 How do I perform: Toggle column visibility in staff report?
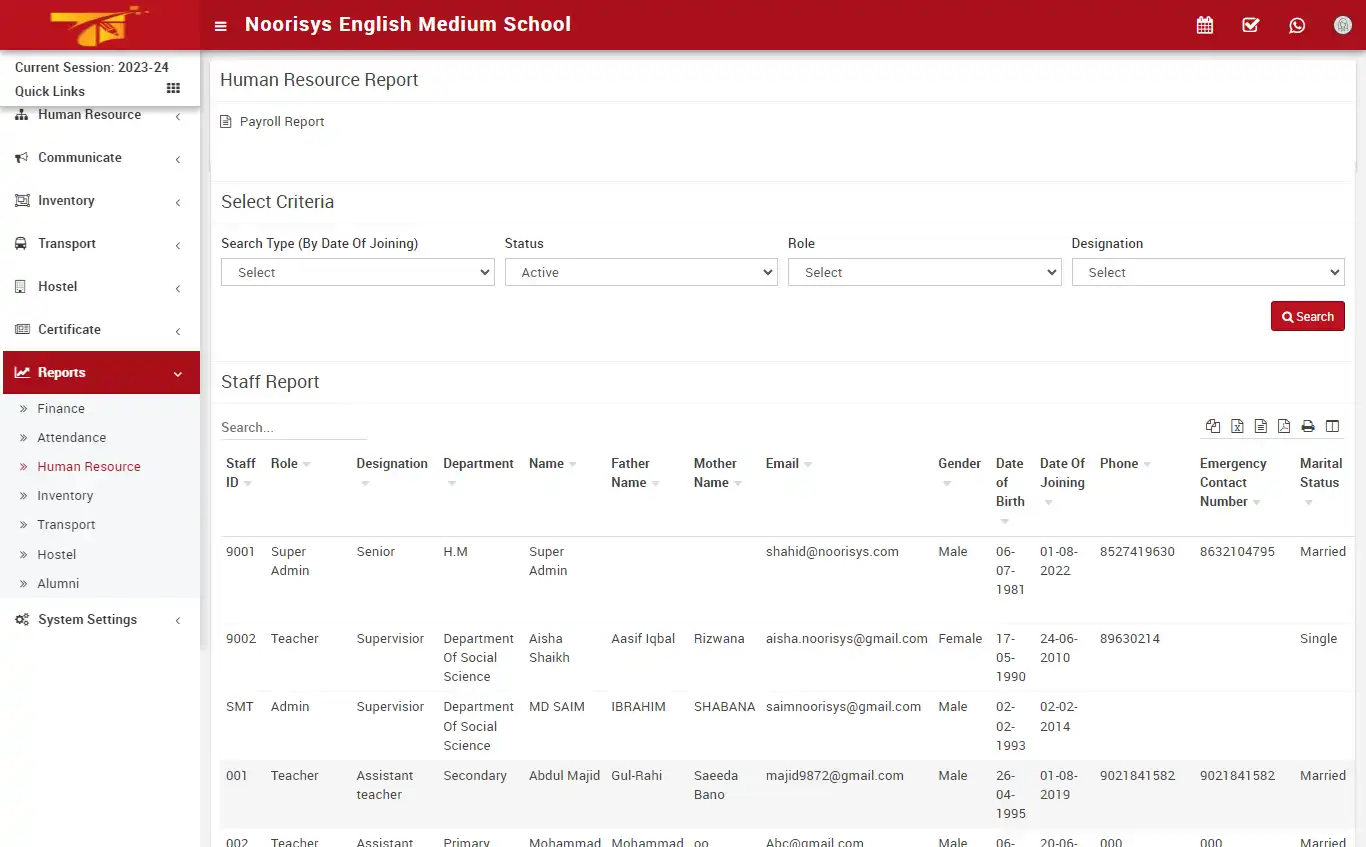pos(1332,426)
